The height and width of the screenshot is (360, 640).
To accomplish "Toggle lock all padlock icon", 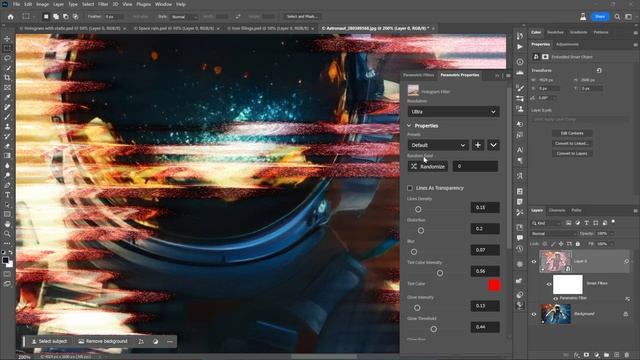I will coord(578,244).
